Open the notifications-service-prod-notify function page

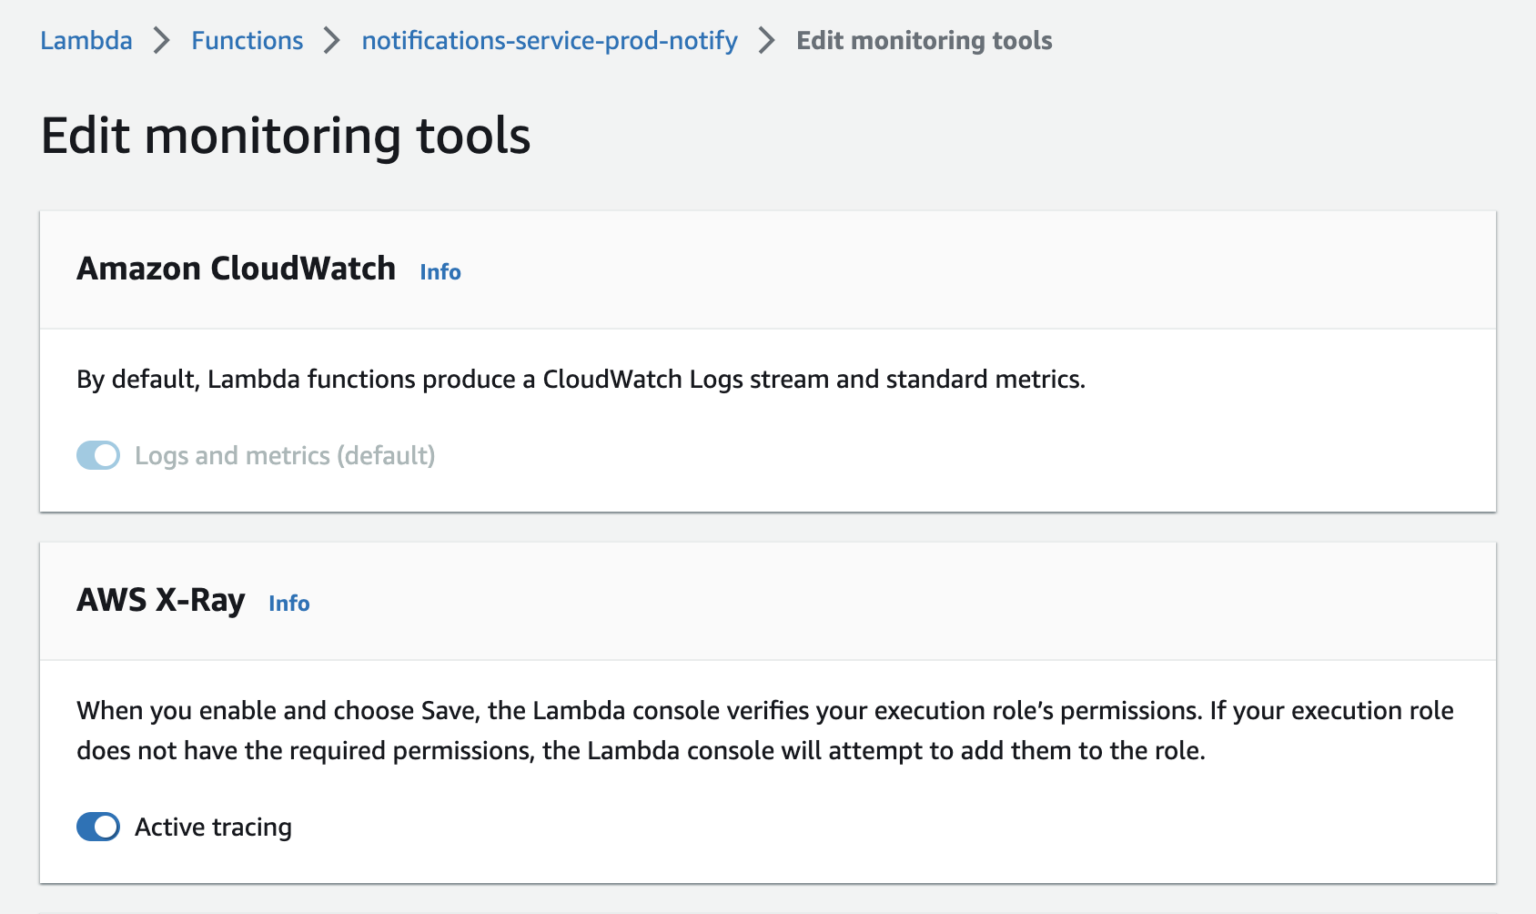(x=549, y=40)
